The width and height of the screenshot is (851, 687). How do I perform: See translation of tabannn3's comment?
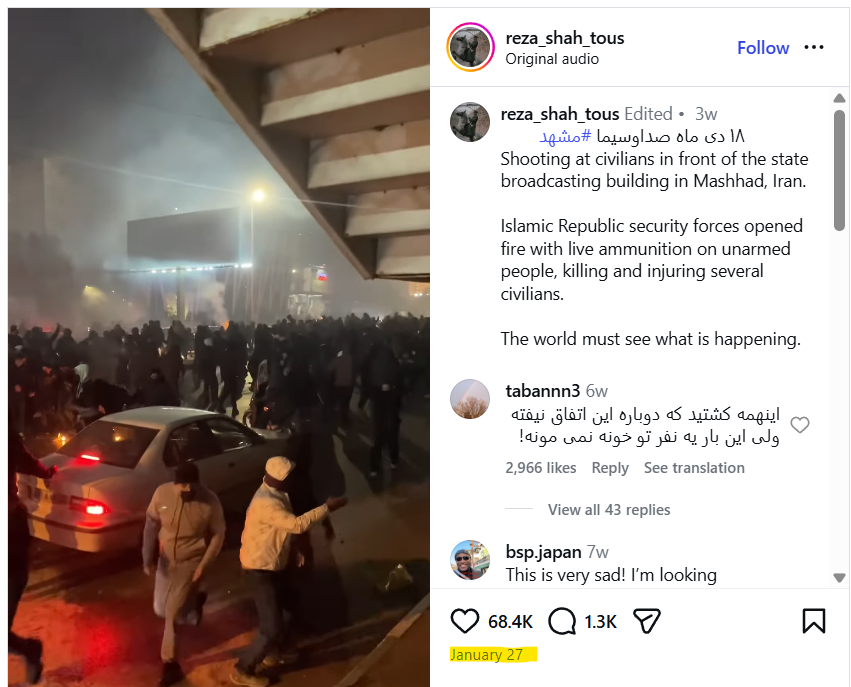pyautogui.click(x=694, y=468)
